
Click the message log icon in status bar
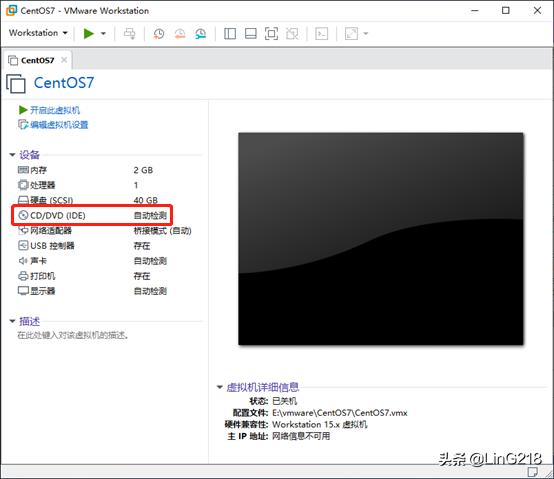click(x=533, y=471)
